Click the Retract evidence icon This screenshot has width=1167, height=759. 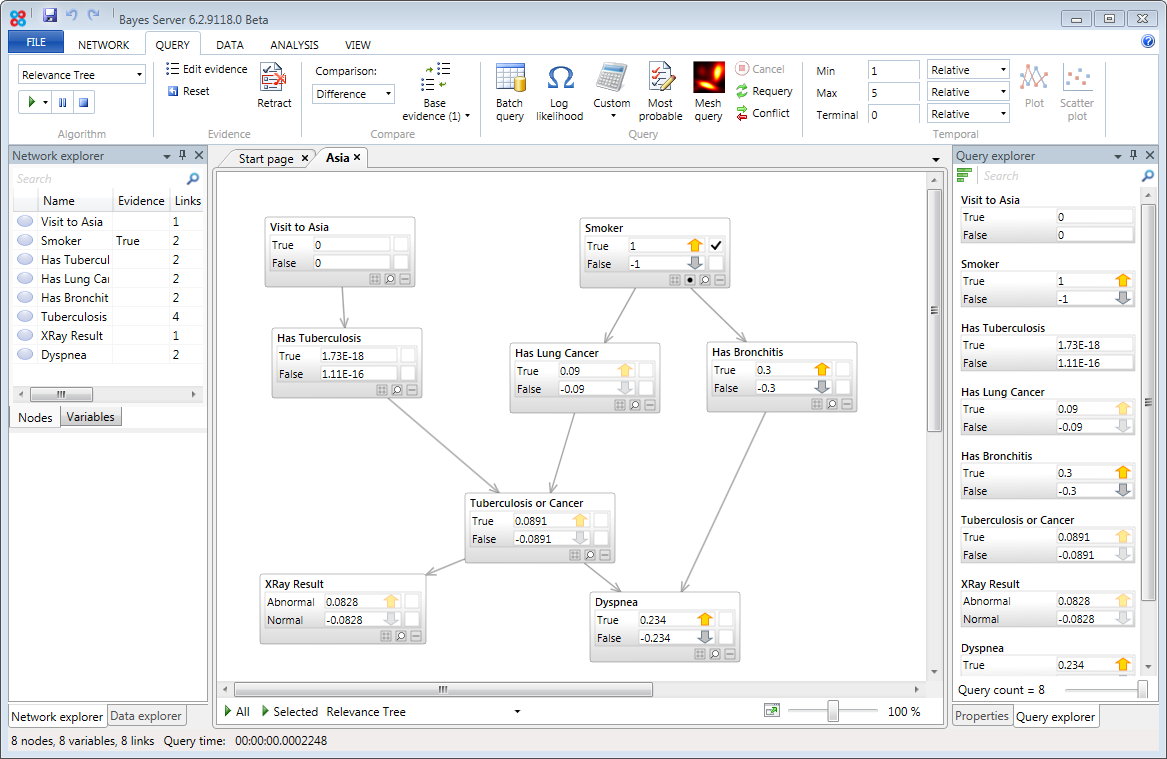273,79
